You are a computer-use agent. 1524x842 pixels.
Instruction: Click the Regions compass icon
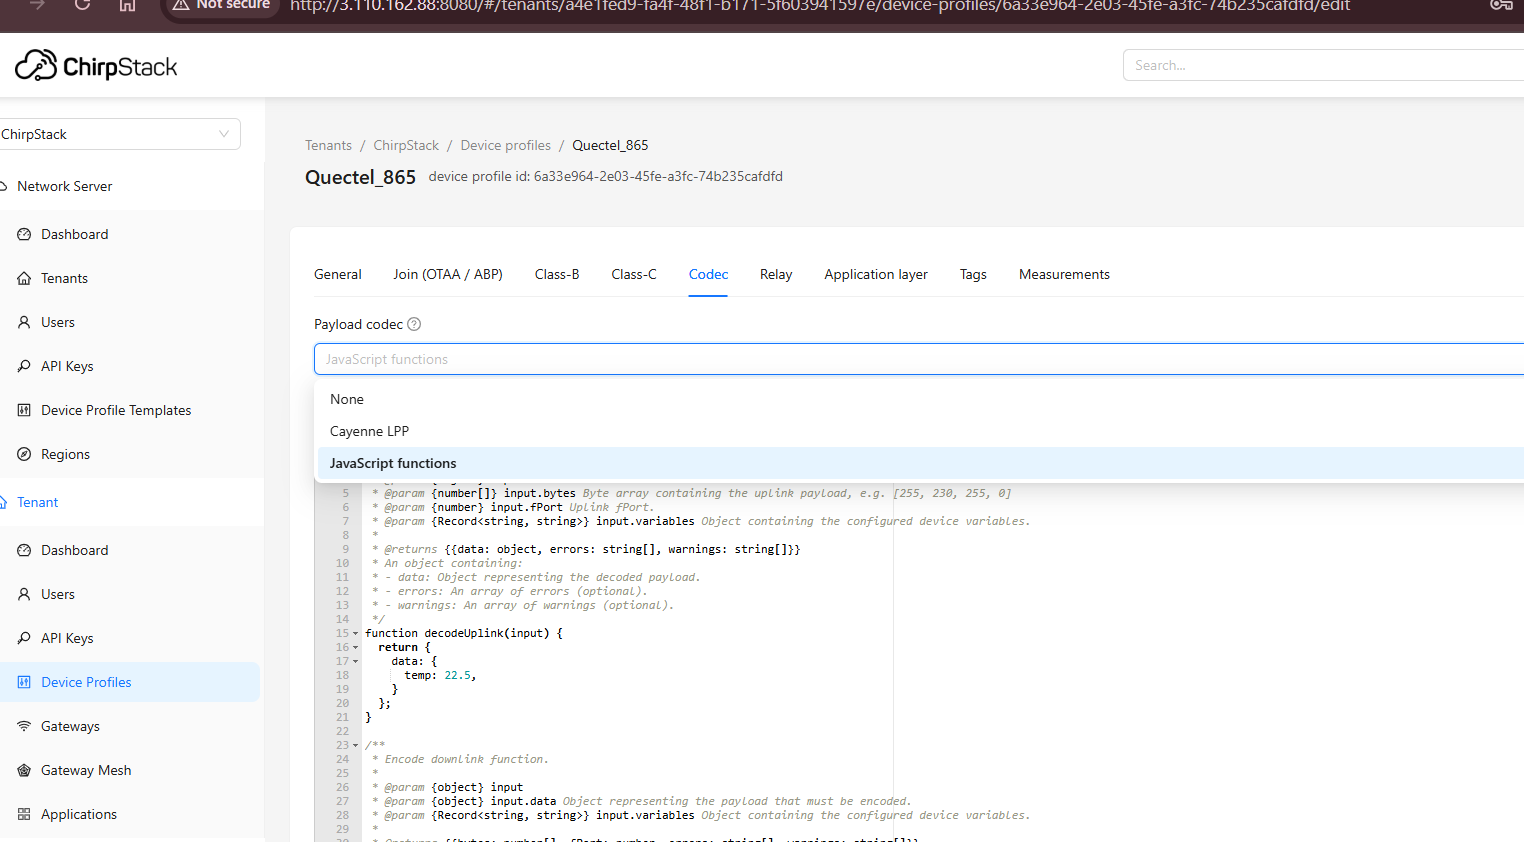click(24, 454)
